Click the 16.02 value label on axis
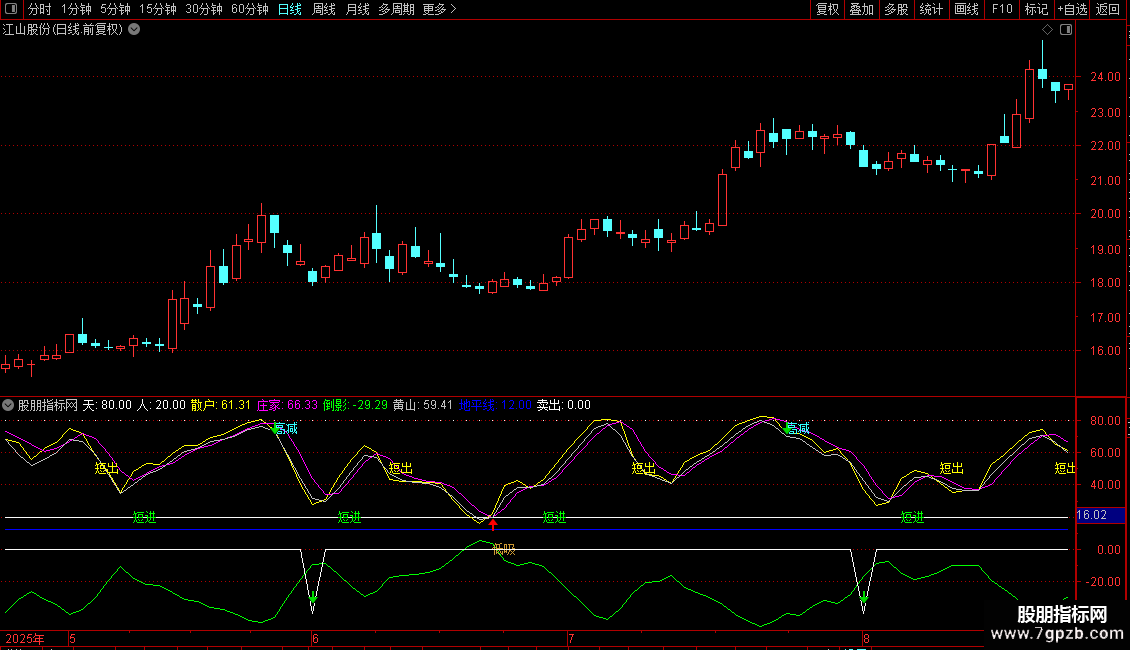This screenshot has height=650, width=1130. 1091,515
